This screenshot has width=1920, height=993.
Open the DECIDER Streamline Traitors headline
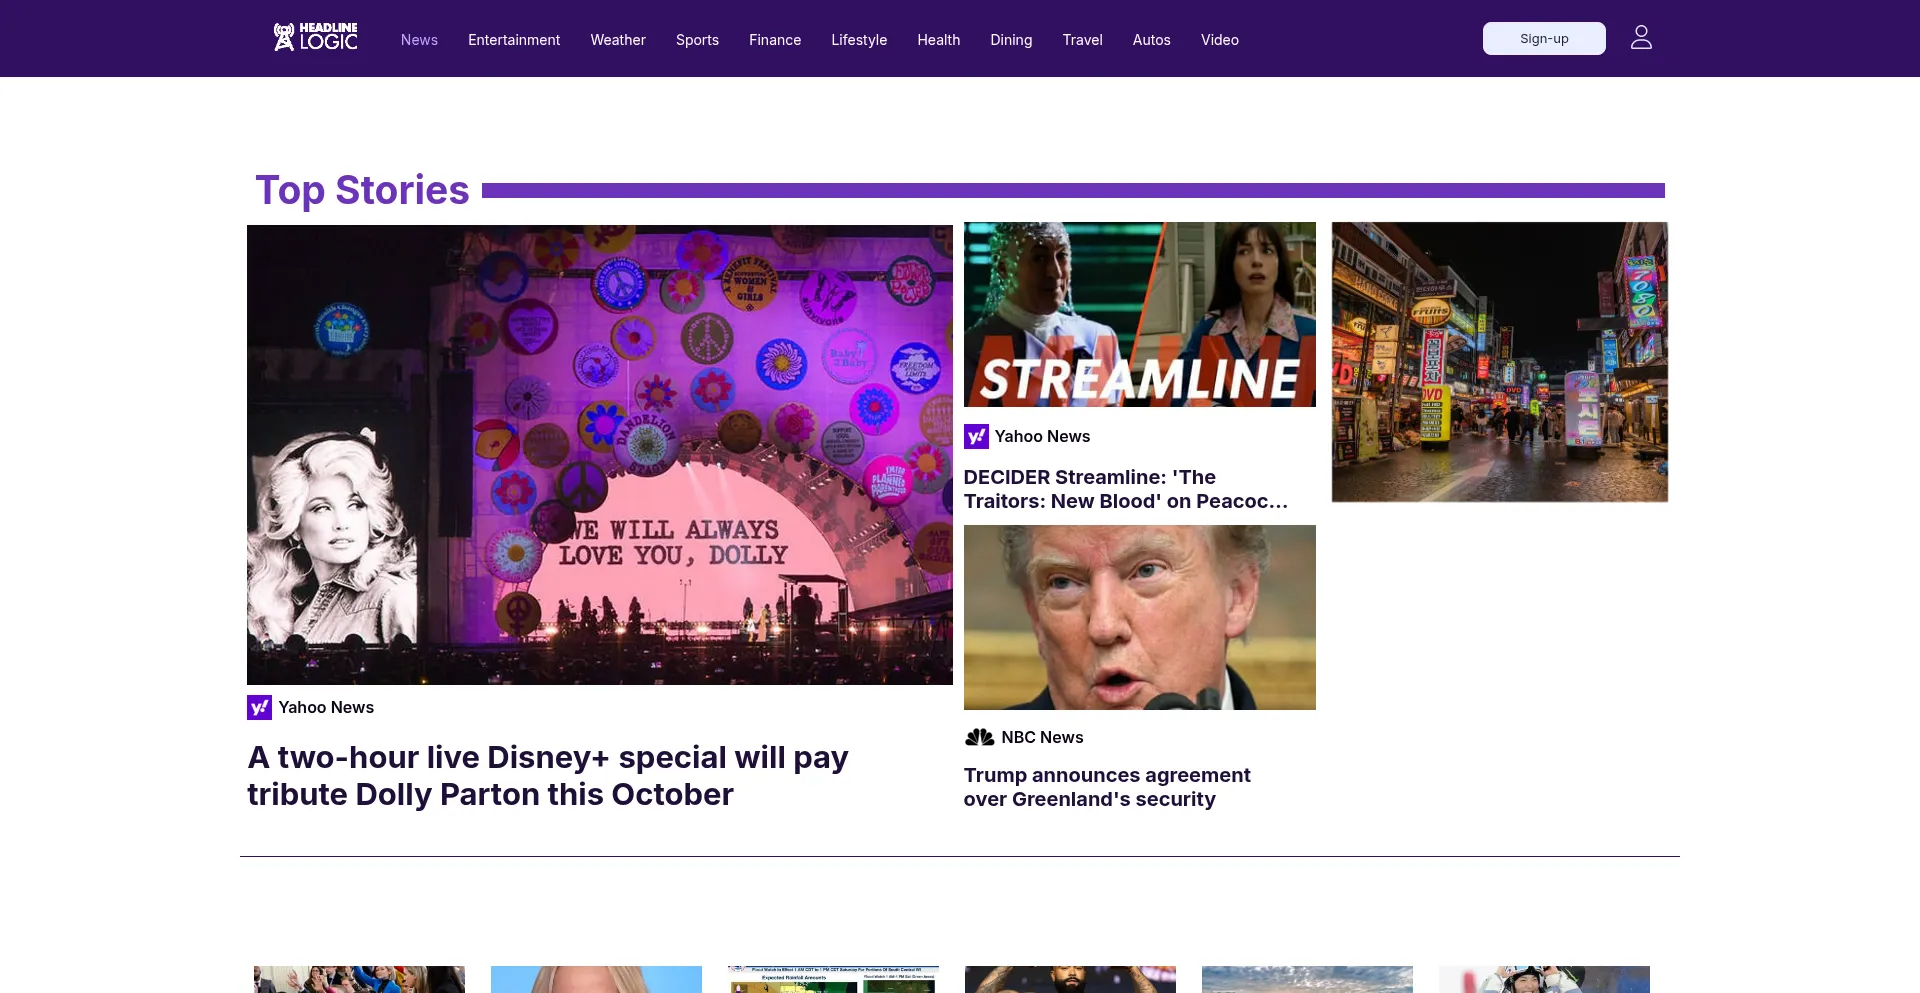tap(1126, 489)
